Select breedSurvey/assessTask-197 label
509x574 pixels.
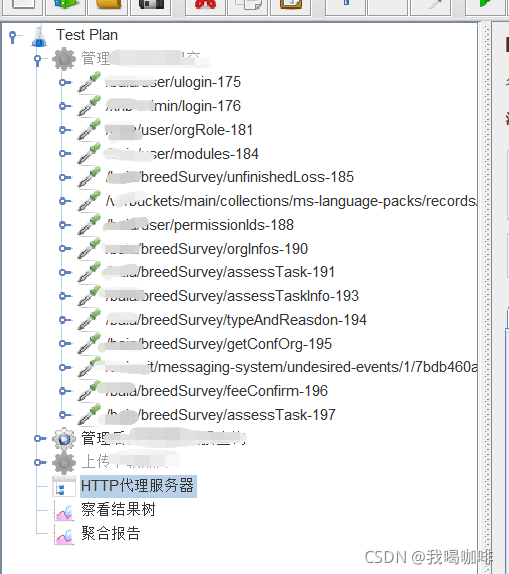tap(220, 415)
